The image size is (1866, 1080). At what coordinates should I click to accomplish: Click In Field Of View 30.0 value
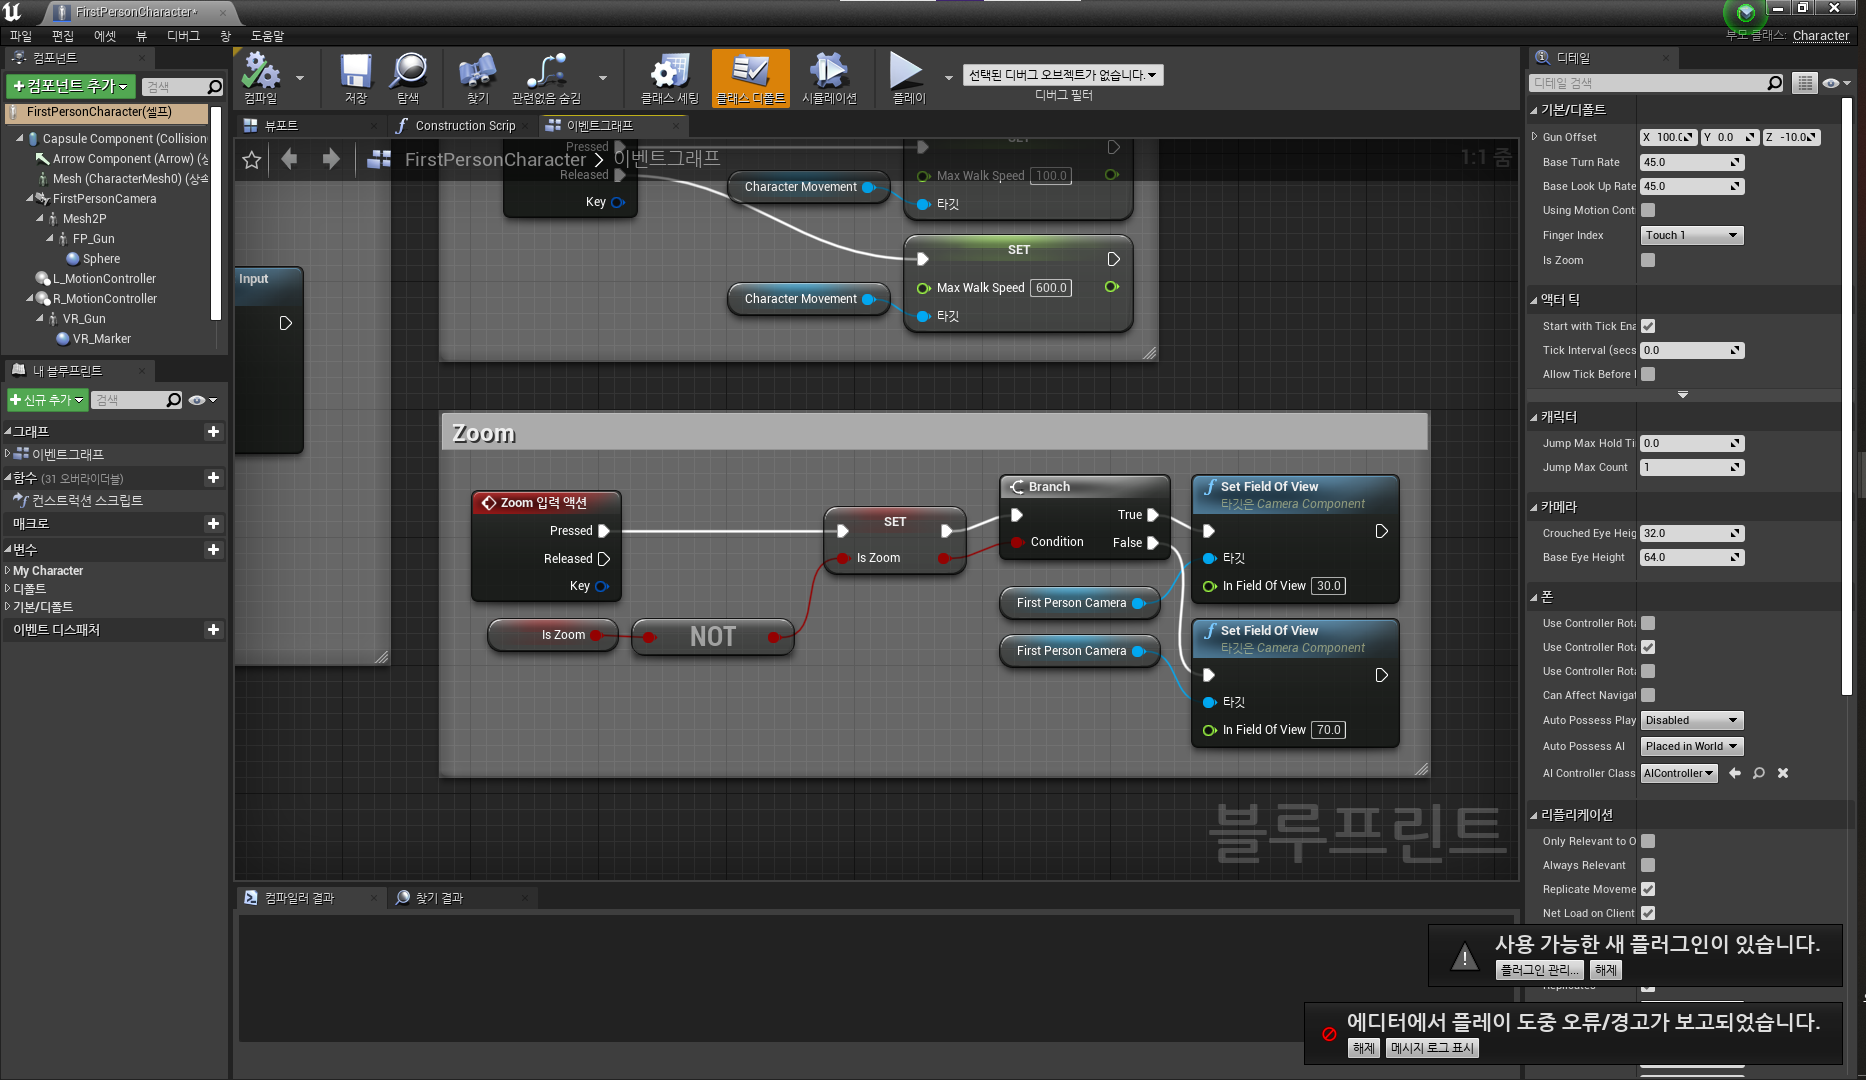pyautogui.click(x=1329, y=586)
